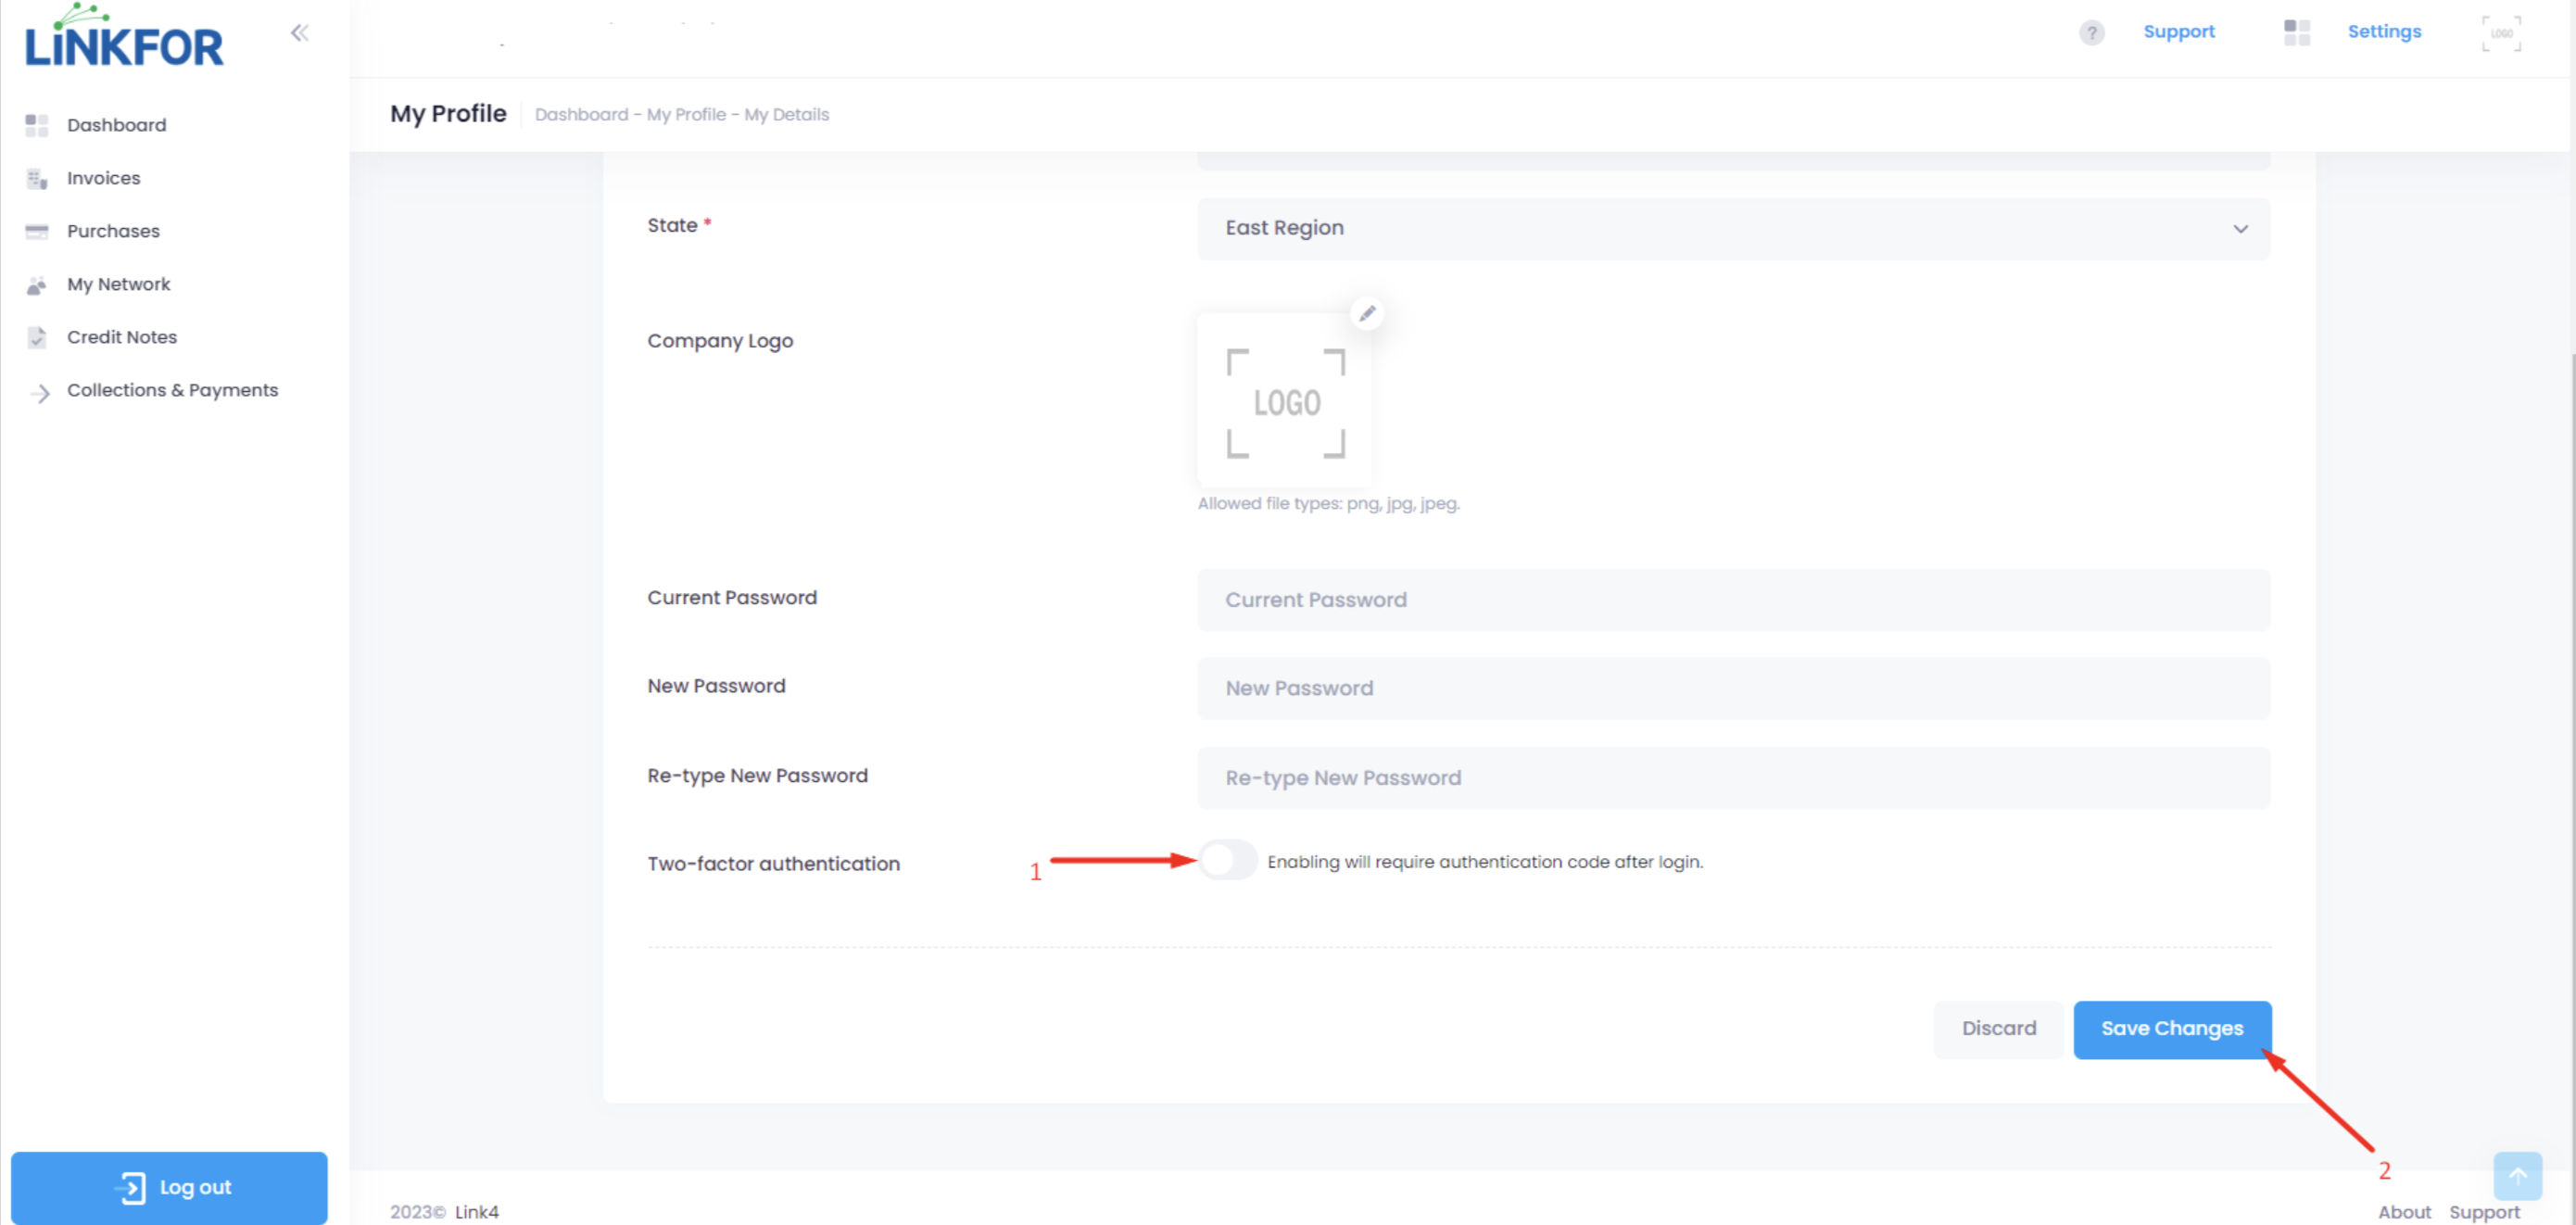The image size is (2576, 1225).
Task: Click the My Network people icon
Action: 37,285
